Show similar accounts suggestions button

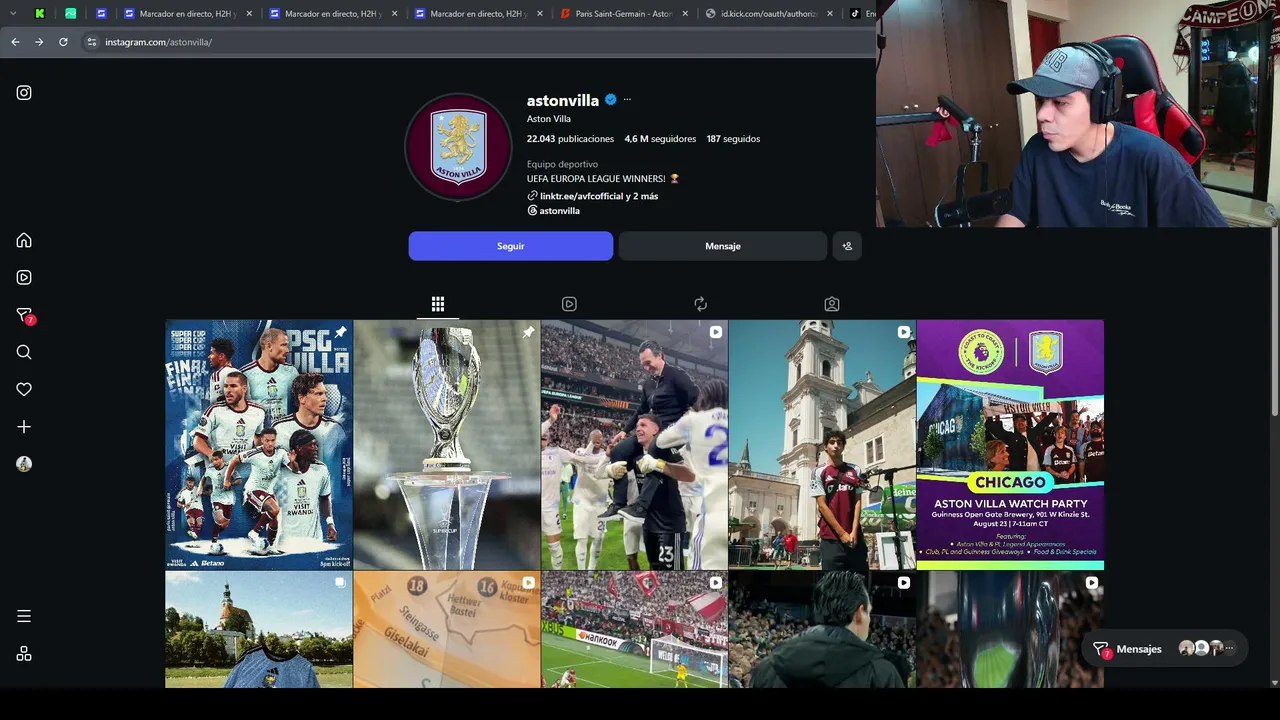click(847, 246)
